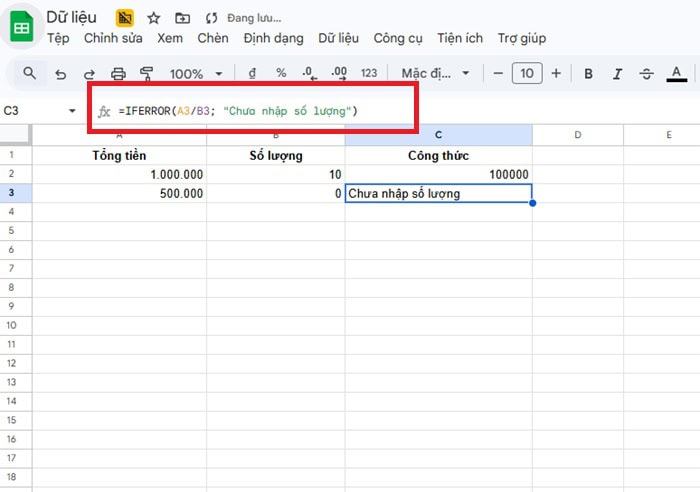Star the Dữ liệu document

(153, 18)
